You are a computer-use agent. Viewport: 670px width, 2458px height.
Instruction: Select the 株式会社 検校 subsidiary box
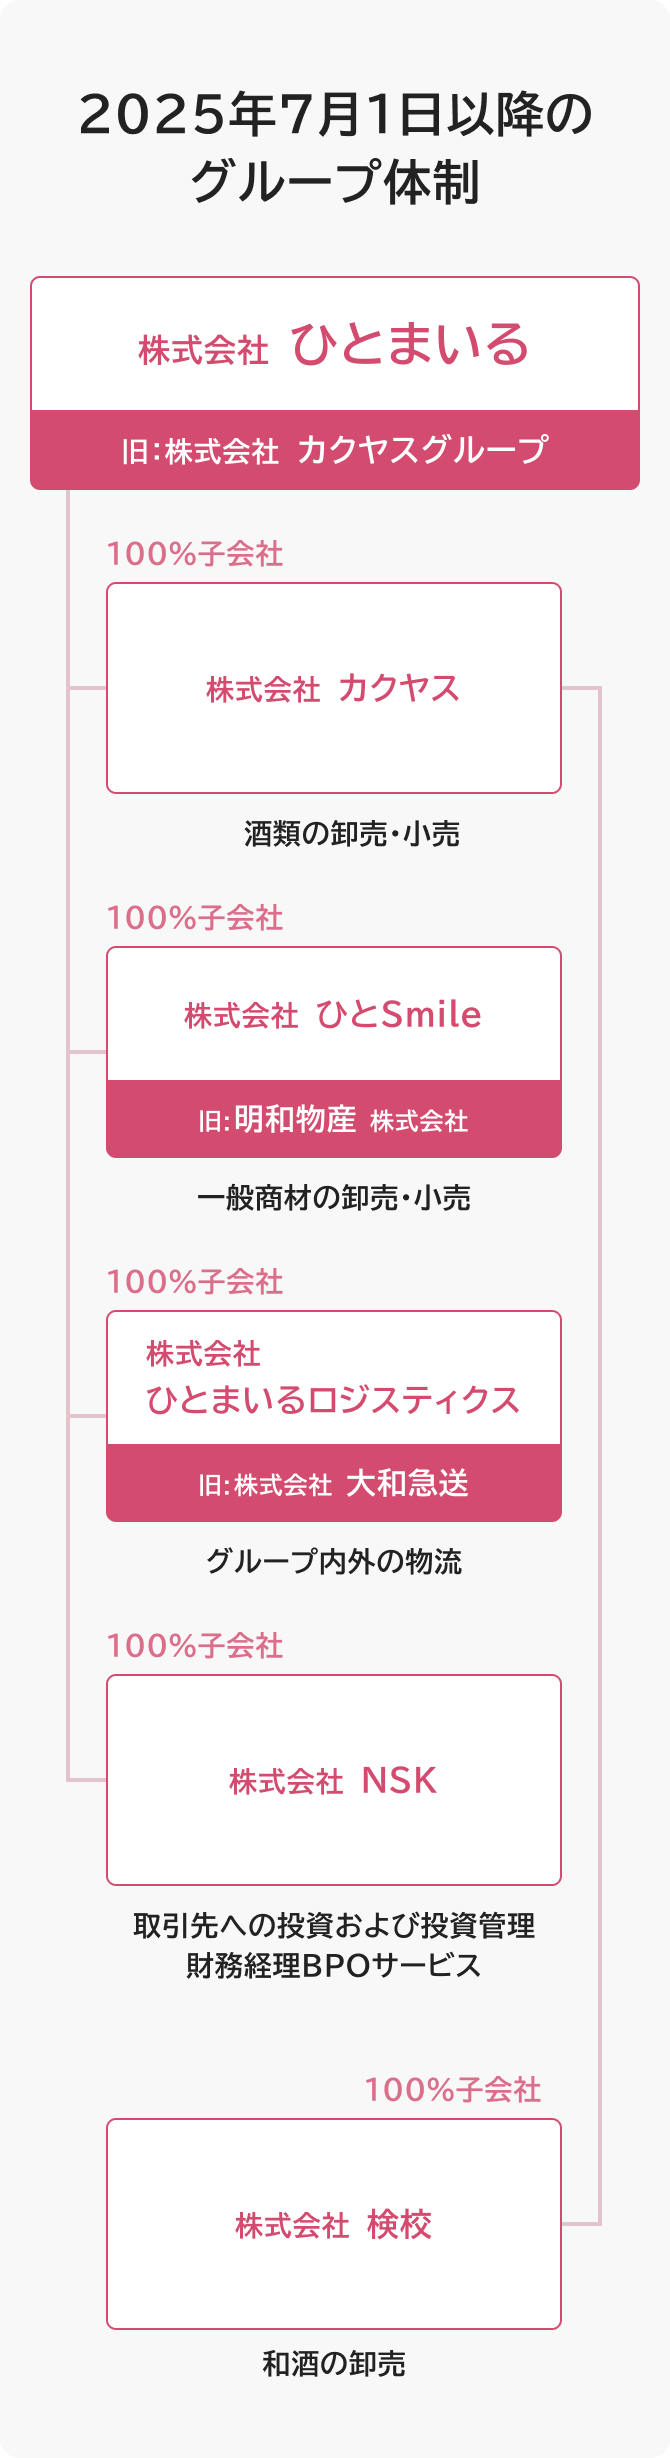tap(334, 2224)
